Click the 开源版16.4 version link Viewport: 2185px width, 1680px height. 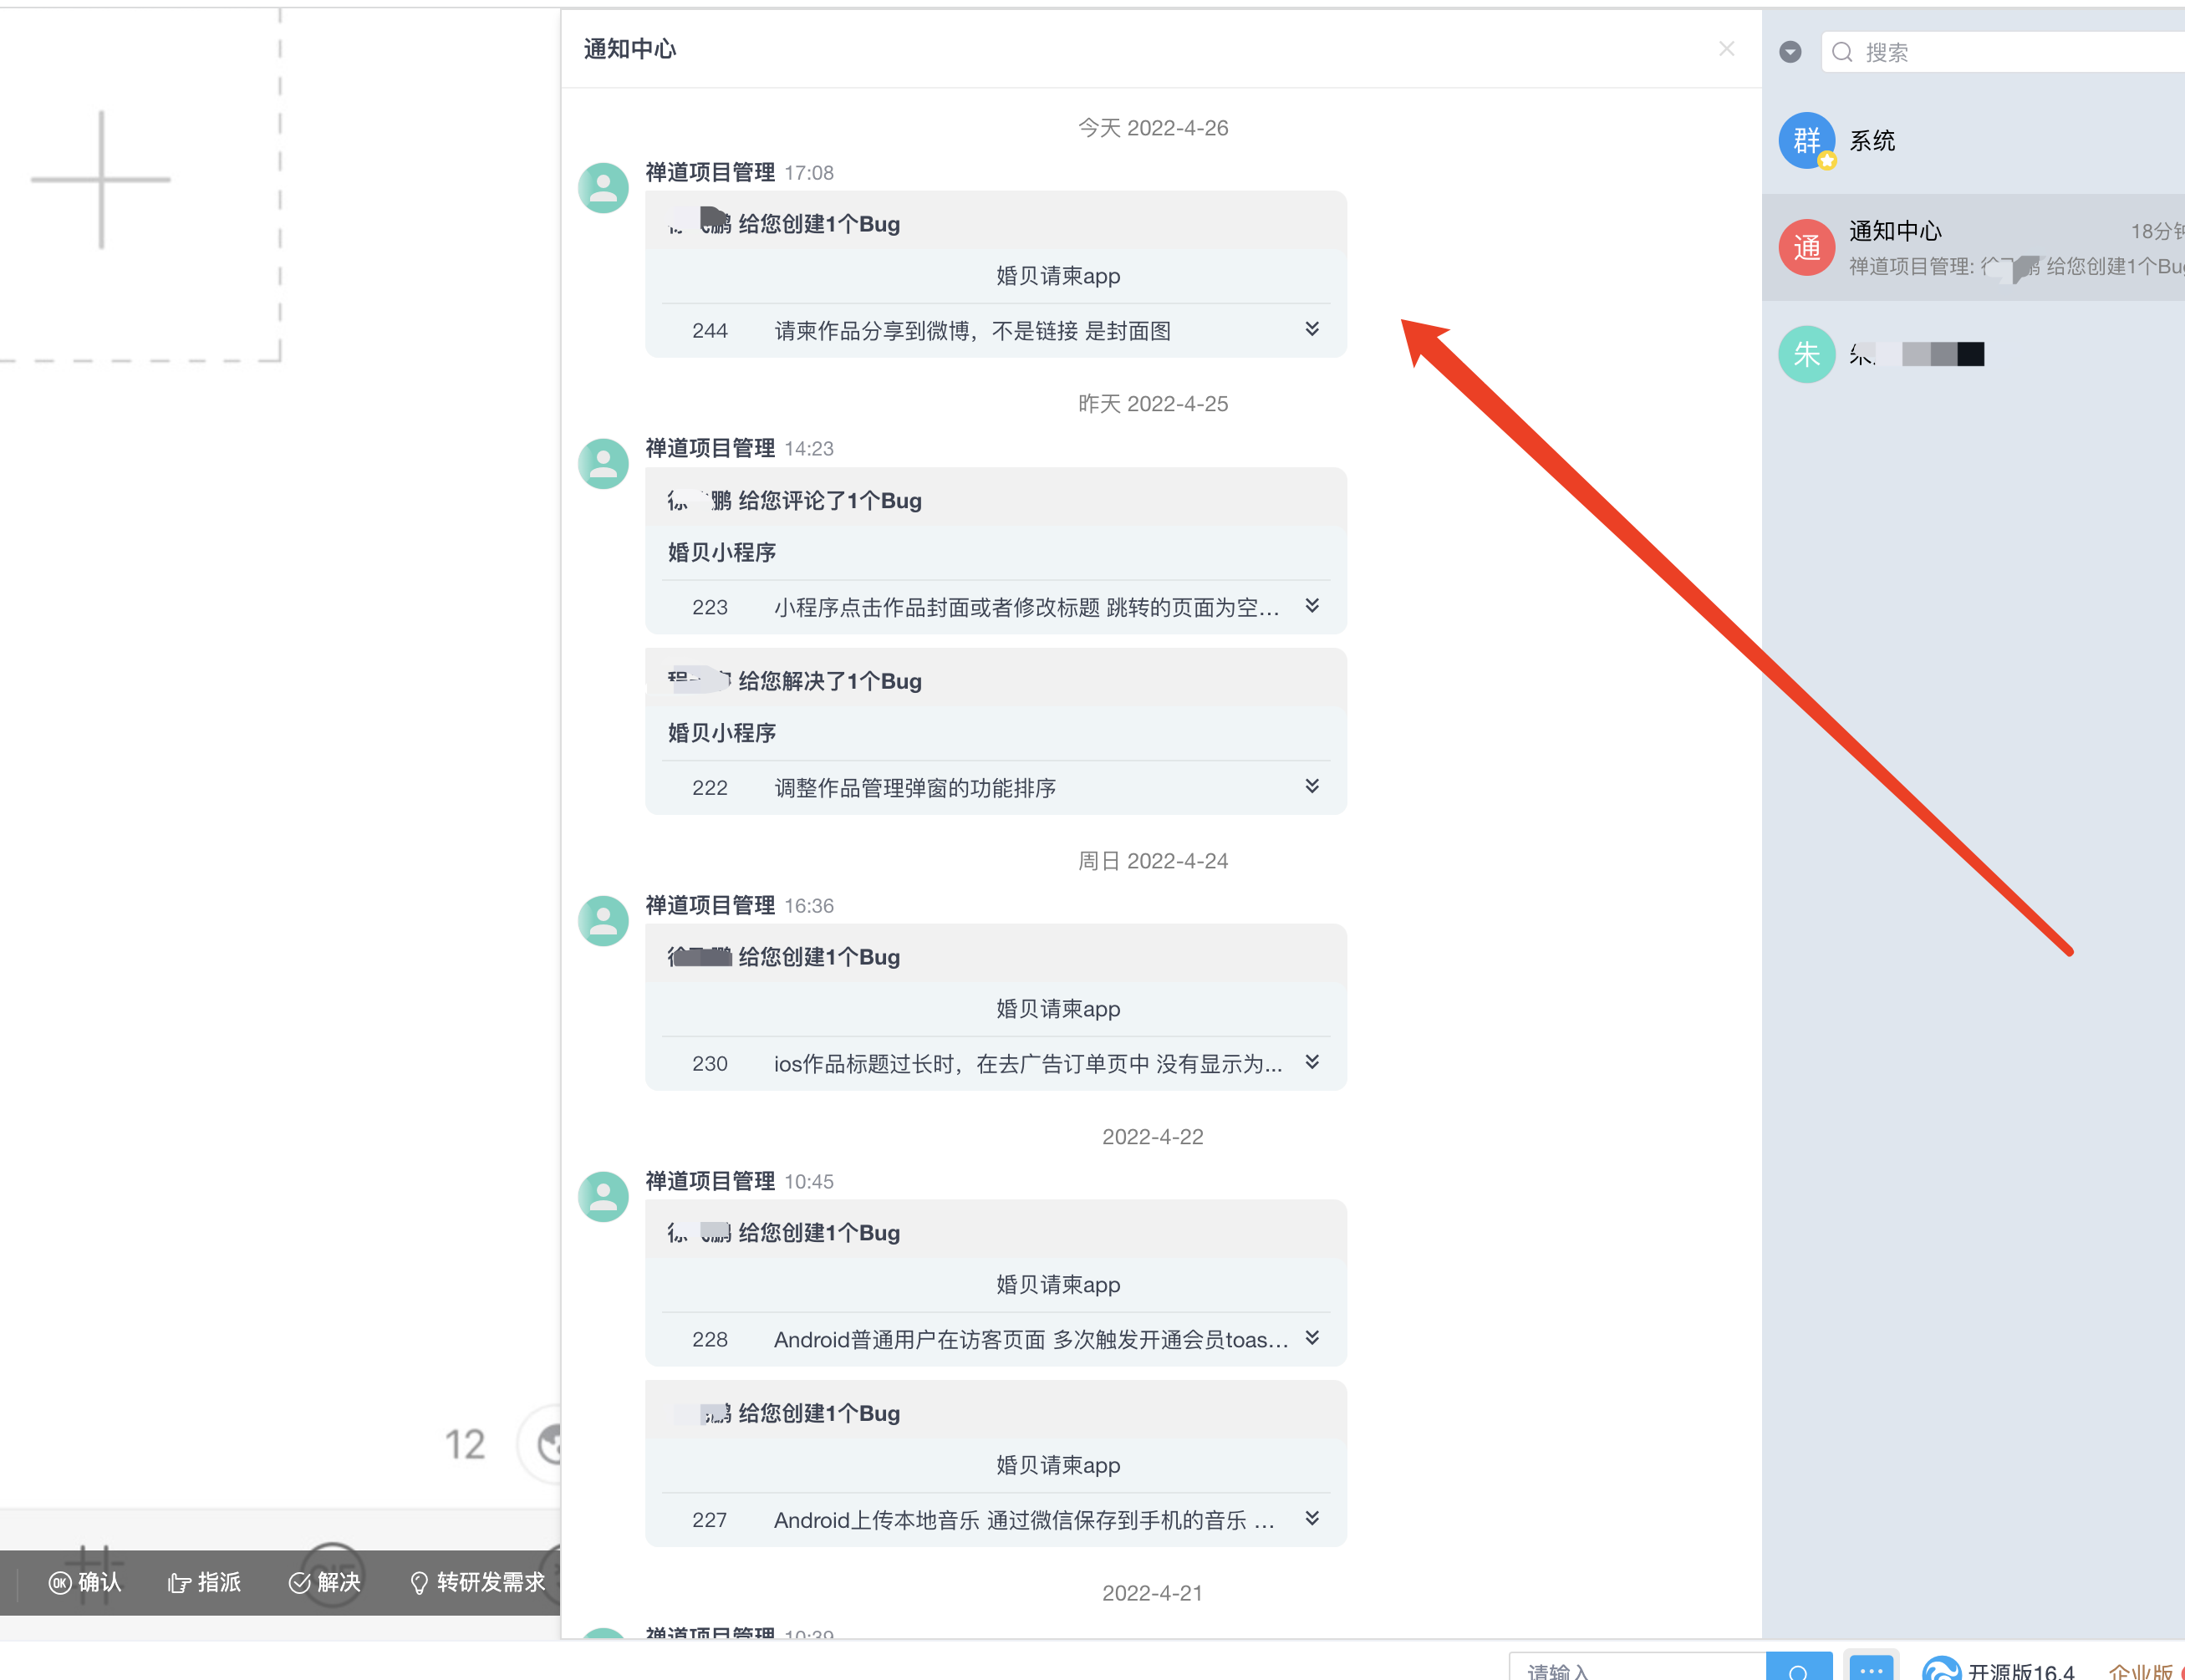[x=2020, y=1670]
